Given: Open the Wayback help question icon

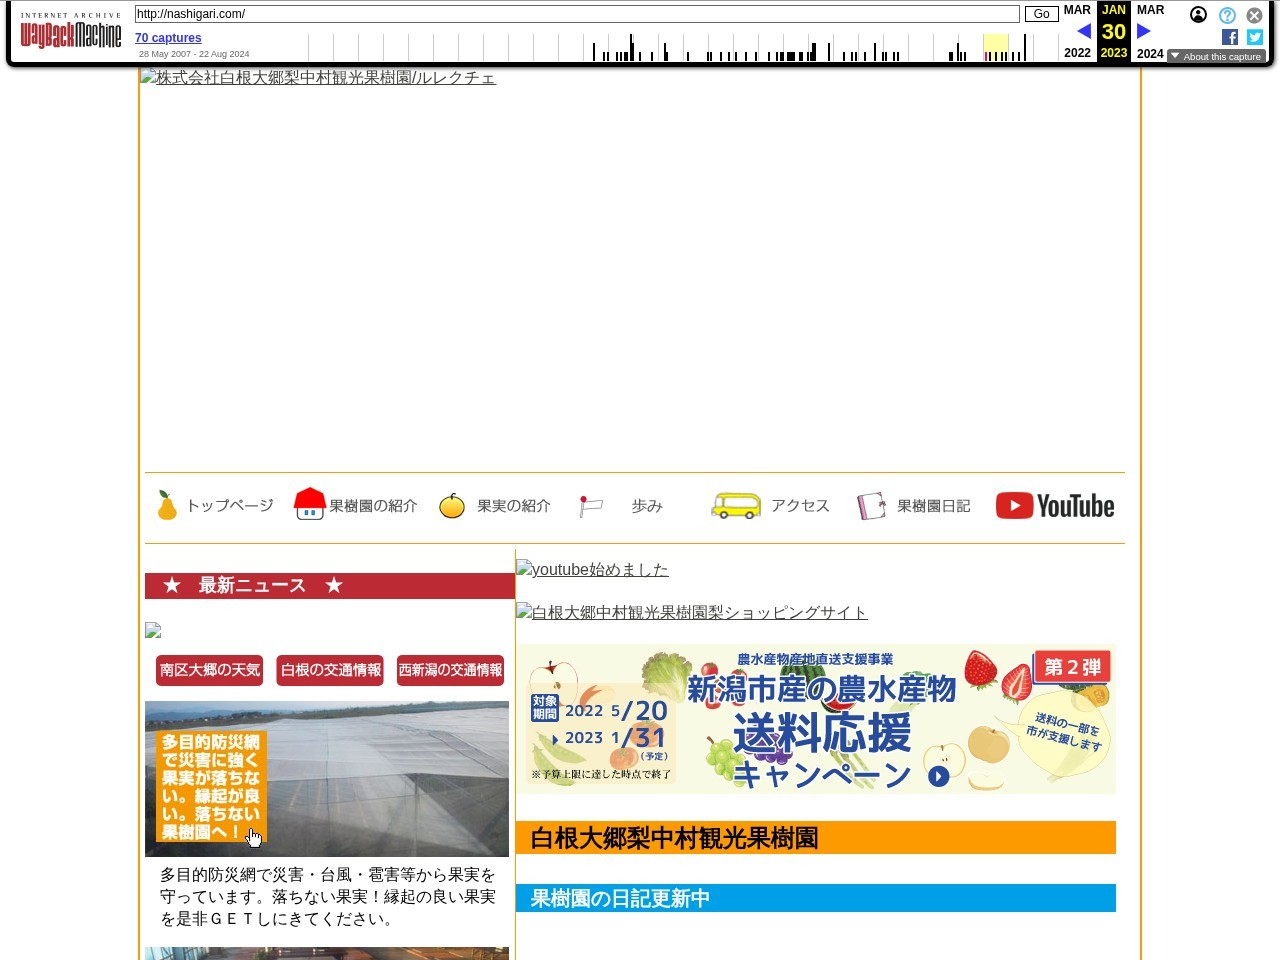Looking at the screenshot, I should pos(1227,15).
